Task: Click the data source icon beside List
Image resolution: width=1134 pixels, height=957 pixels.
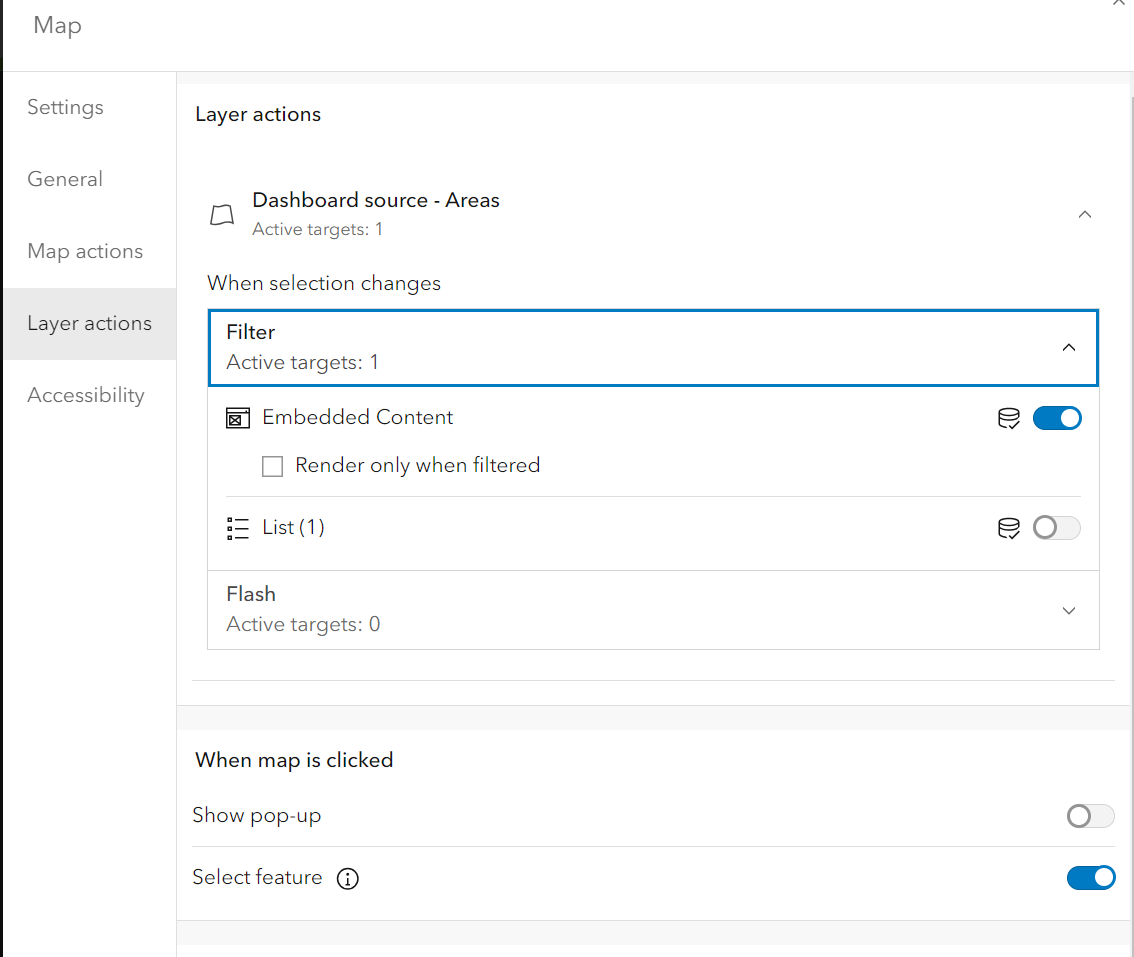Action: pyautogui.click(x=1008, y=528)
